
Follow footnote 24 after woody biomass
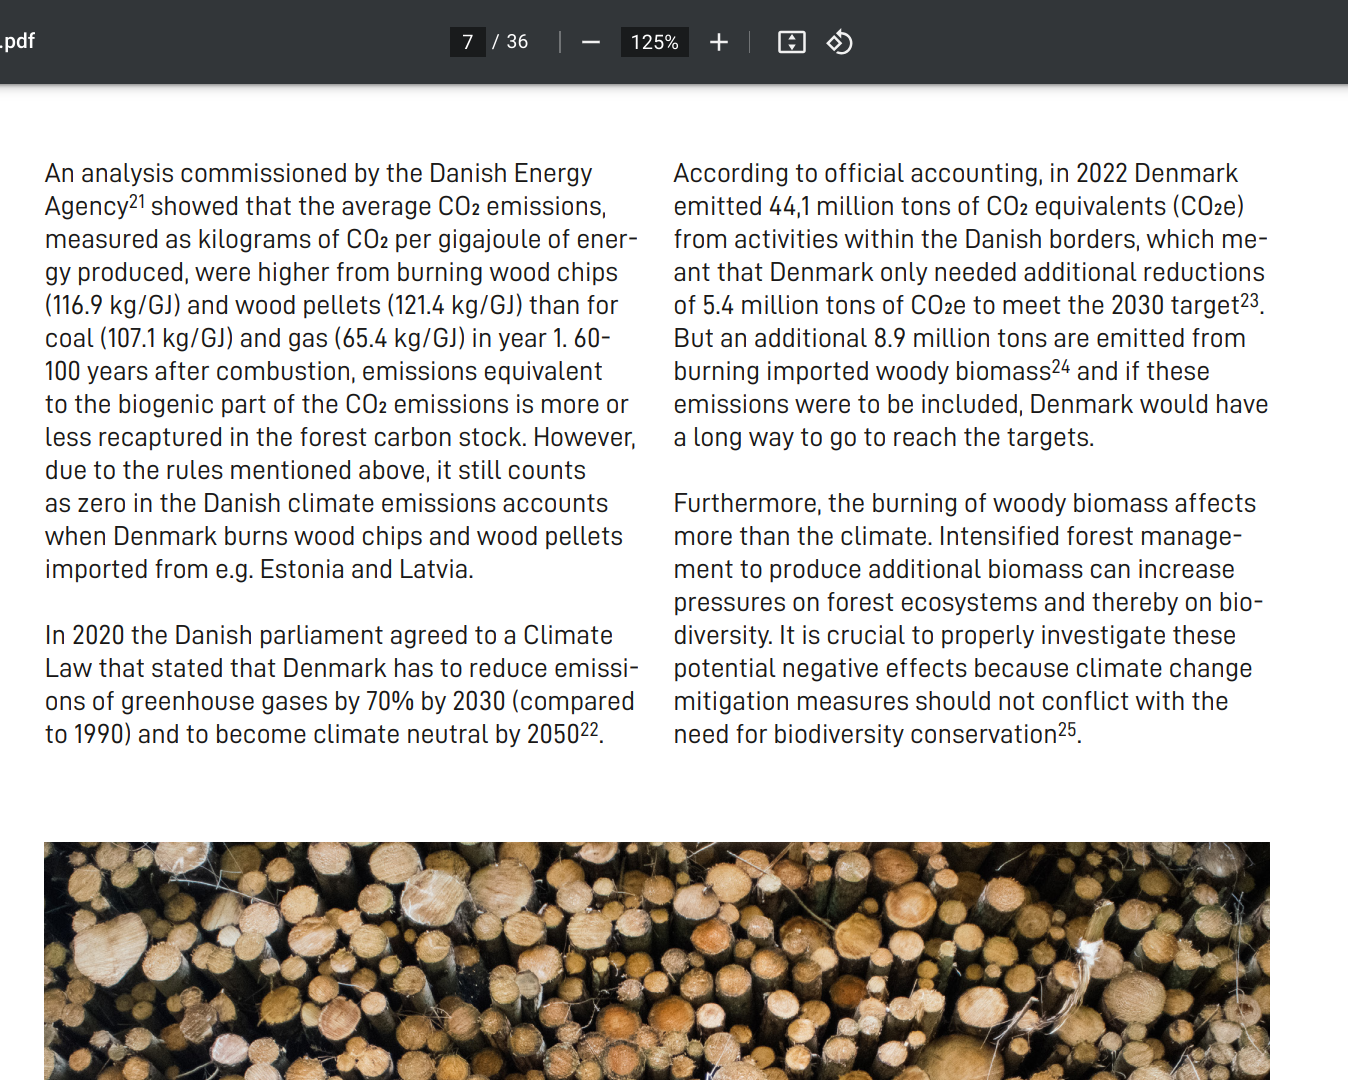tap(1061, 366)
